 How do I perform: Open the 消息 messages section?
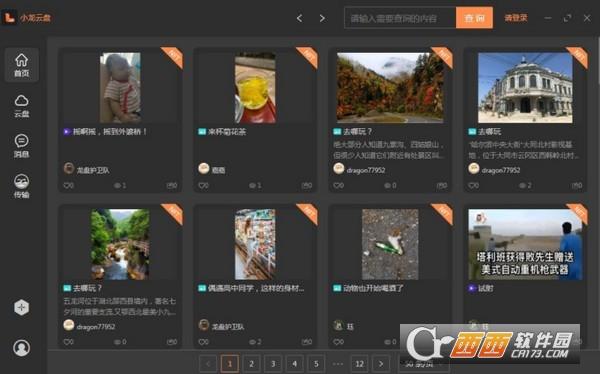point(21,146)
